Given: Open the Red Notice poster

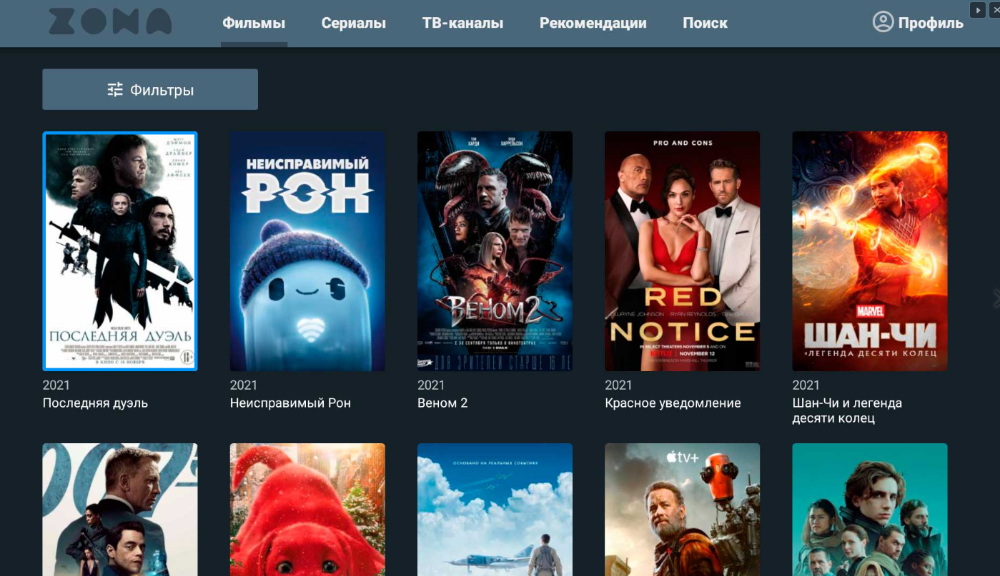Looking at the screenshot, I should coord(682,251).
